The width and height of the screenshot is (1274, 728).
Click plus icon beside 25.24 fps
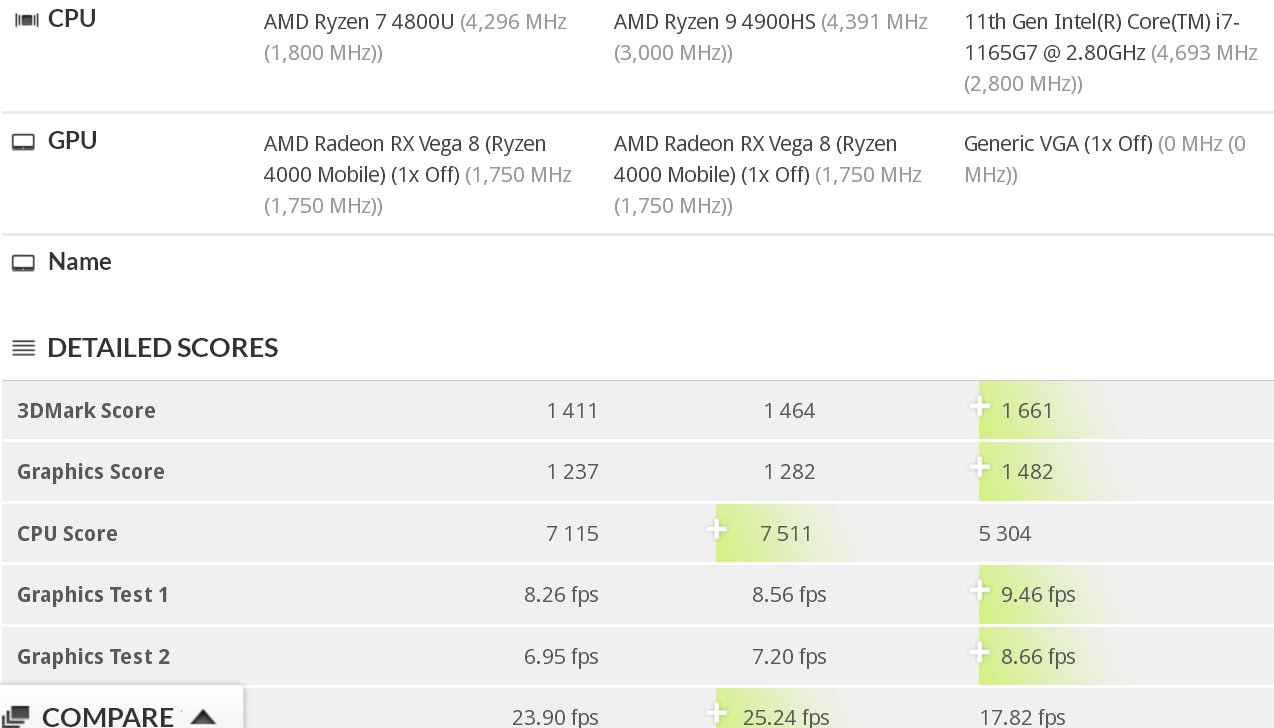point(716,713)
